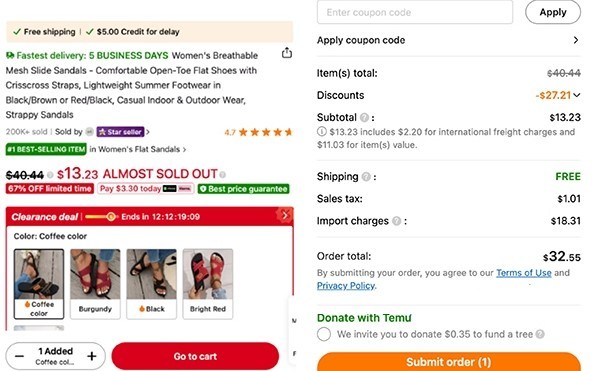Click the Import charges help icon

397,221
